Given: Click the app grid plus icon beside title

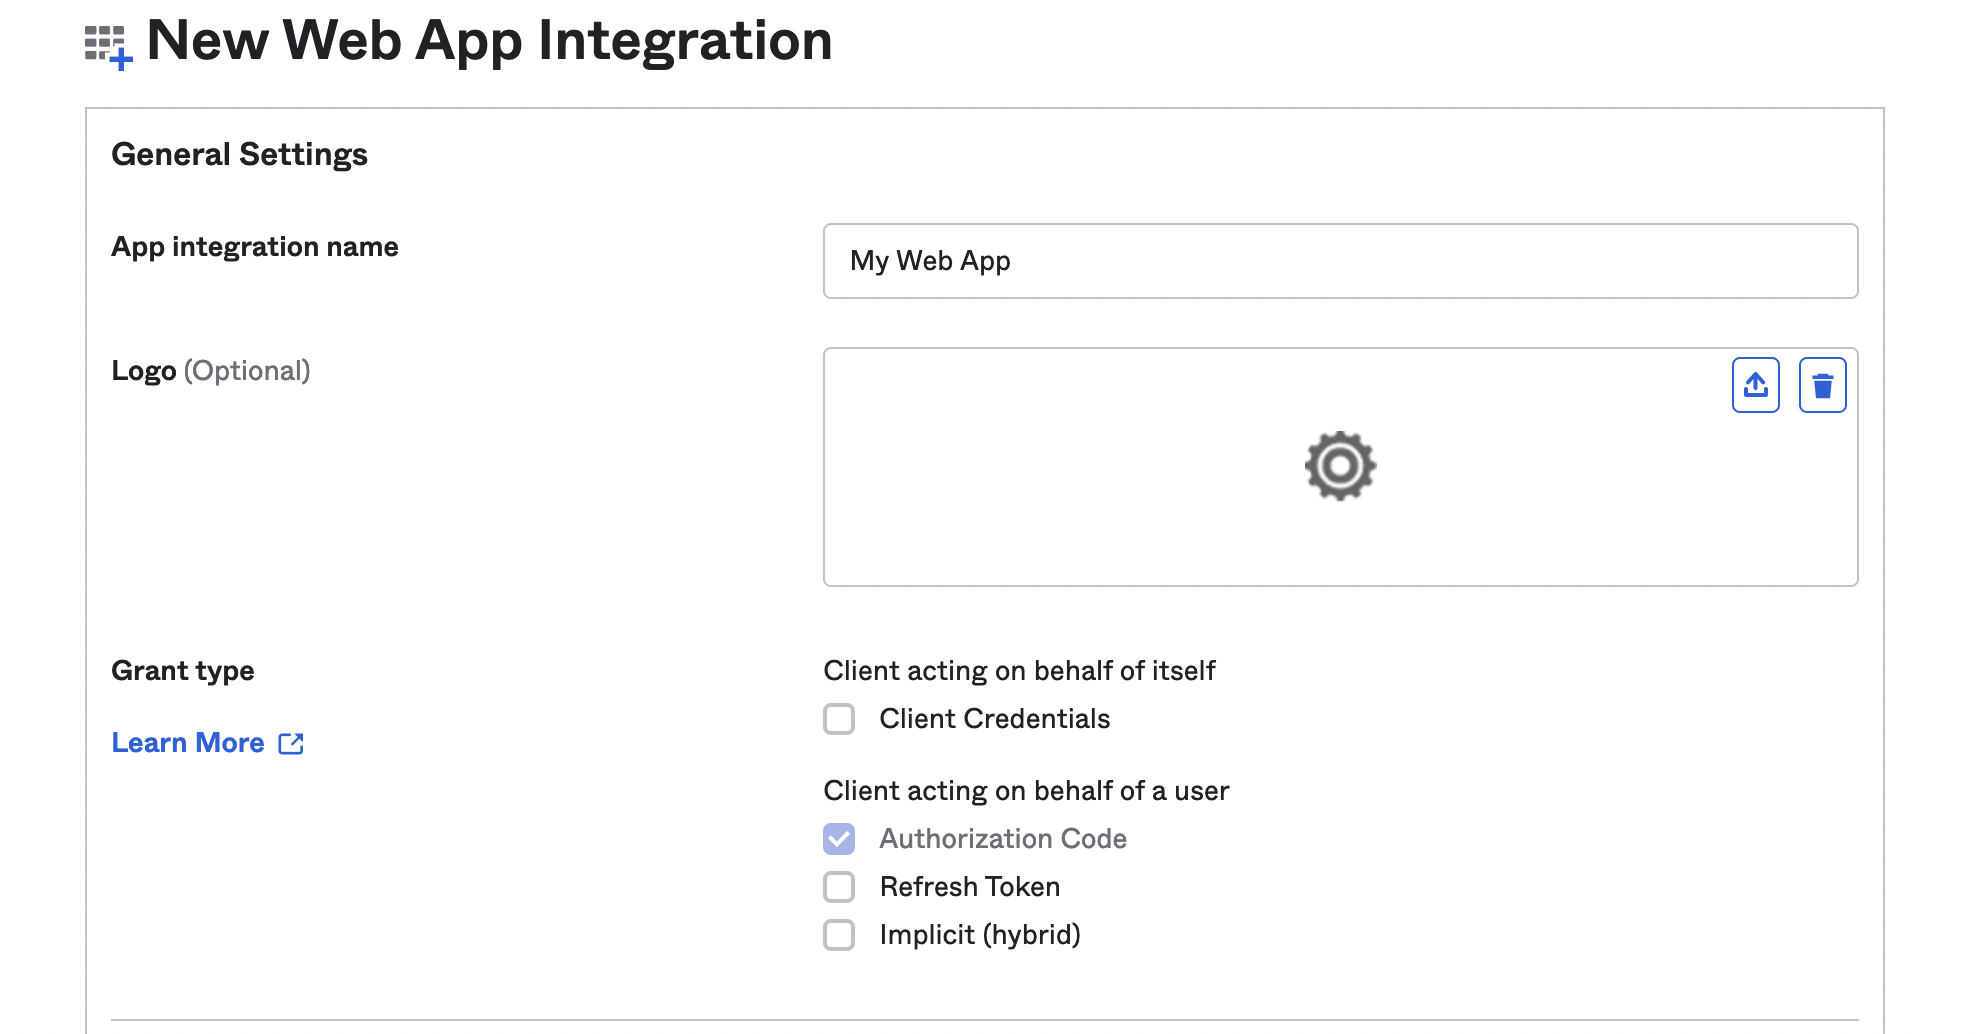Looking at the screenshot, I should tap(108, 47).
